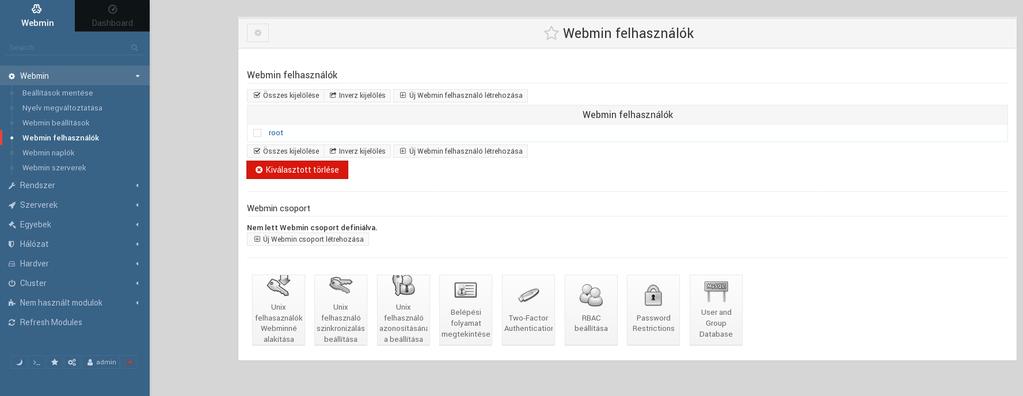This screenshot has width=1023, height=396.
Task: Expand the Rendszer category
Action: 74,185
